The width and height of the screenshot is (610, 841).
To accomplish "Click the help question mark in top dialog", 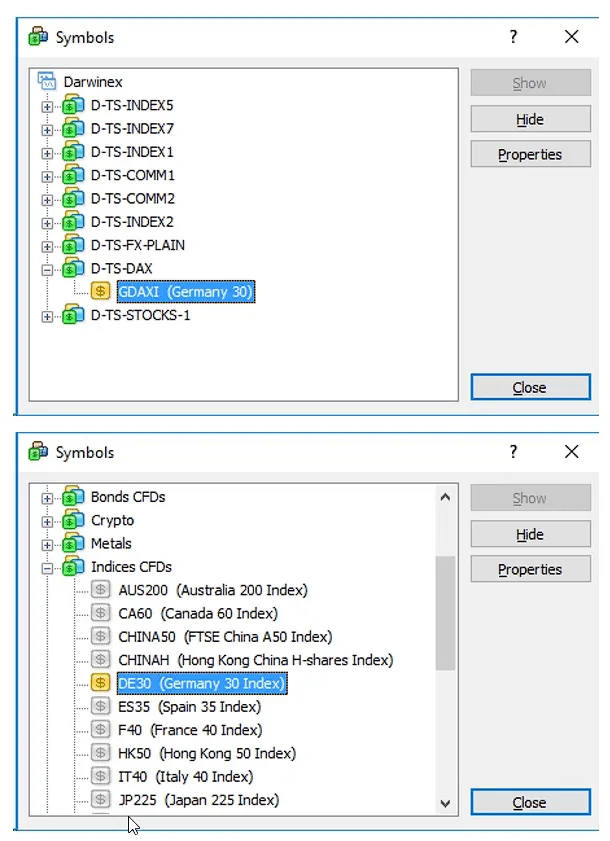I will coord(513,36).
